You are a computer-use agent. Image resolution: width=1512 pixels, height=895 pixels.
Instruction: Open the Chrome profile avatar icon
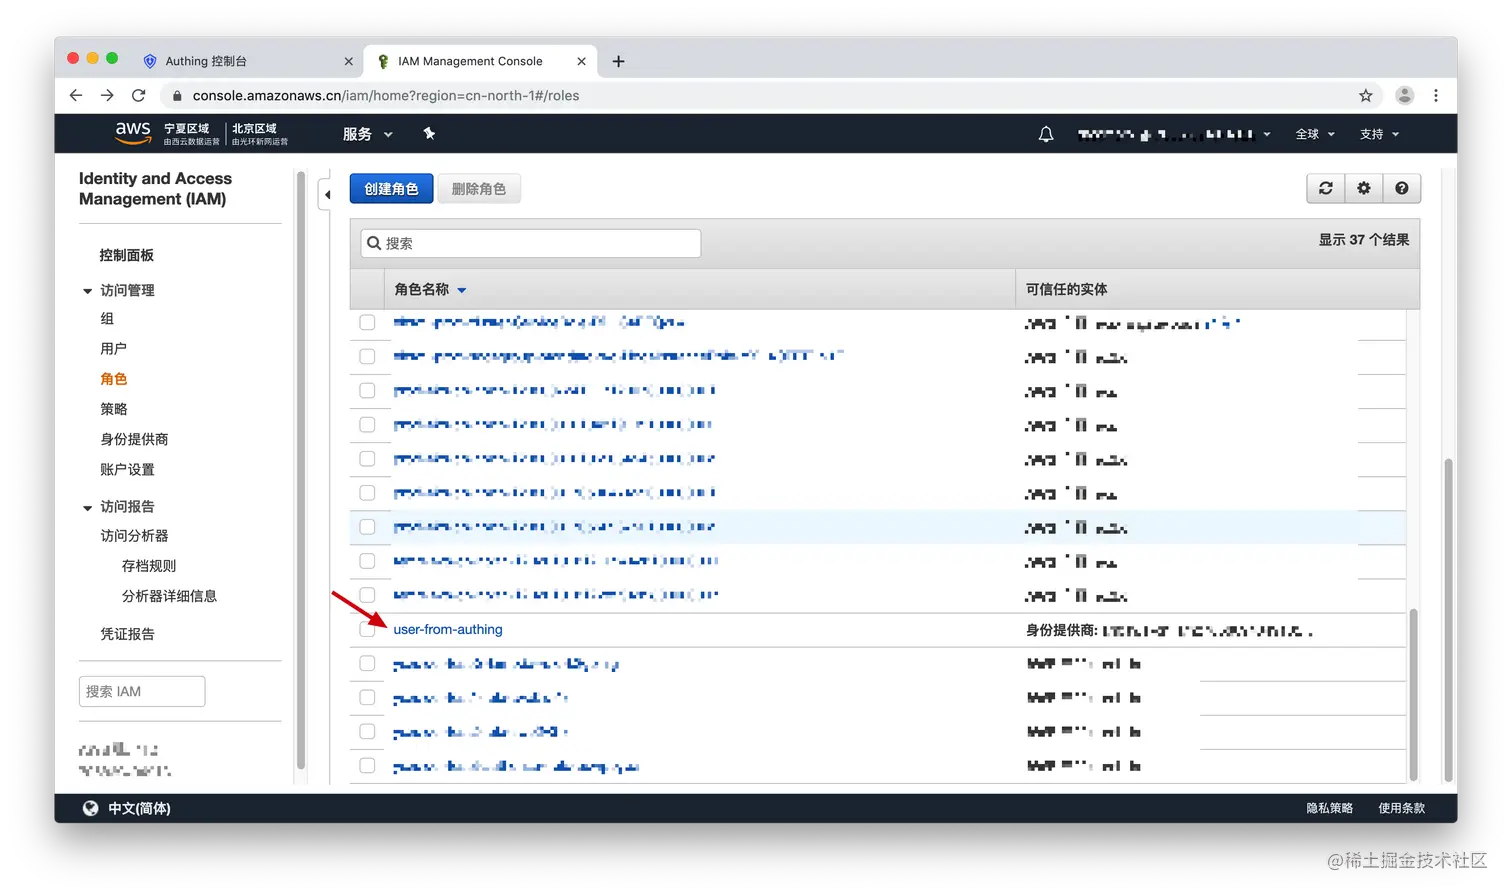click(1405, 95)
